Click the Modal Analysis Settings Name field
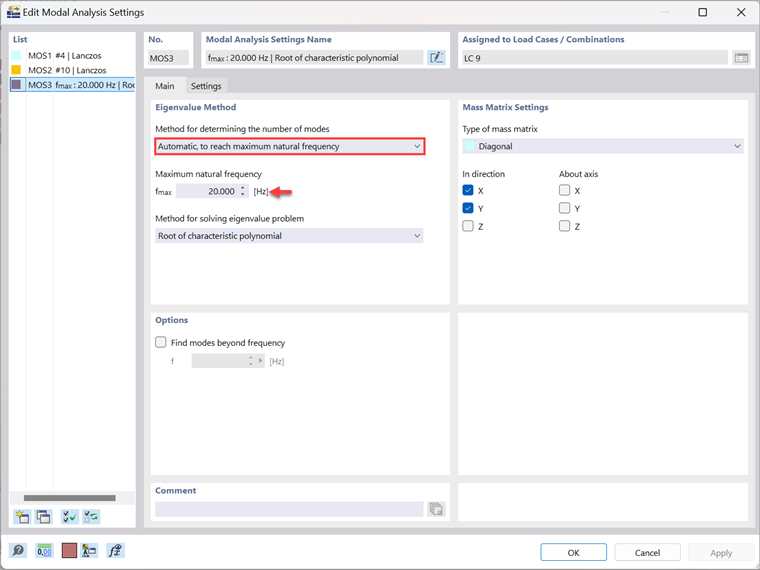Image resolution: width=760 pixels, height=570 pixels. pos(315,58)
